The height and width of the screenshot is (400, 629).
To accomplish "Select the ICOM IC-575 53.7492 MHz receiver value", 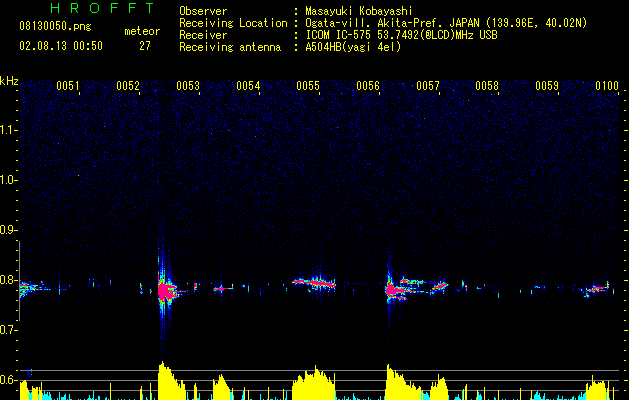I will coord(401,35).
